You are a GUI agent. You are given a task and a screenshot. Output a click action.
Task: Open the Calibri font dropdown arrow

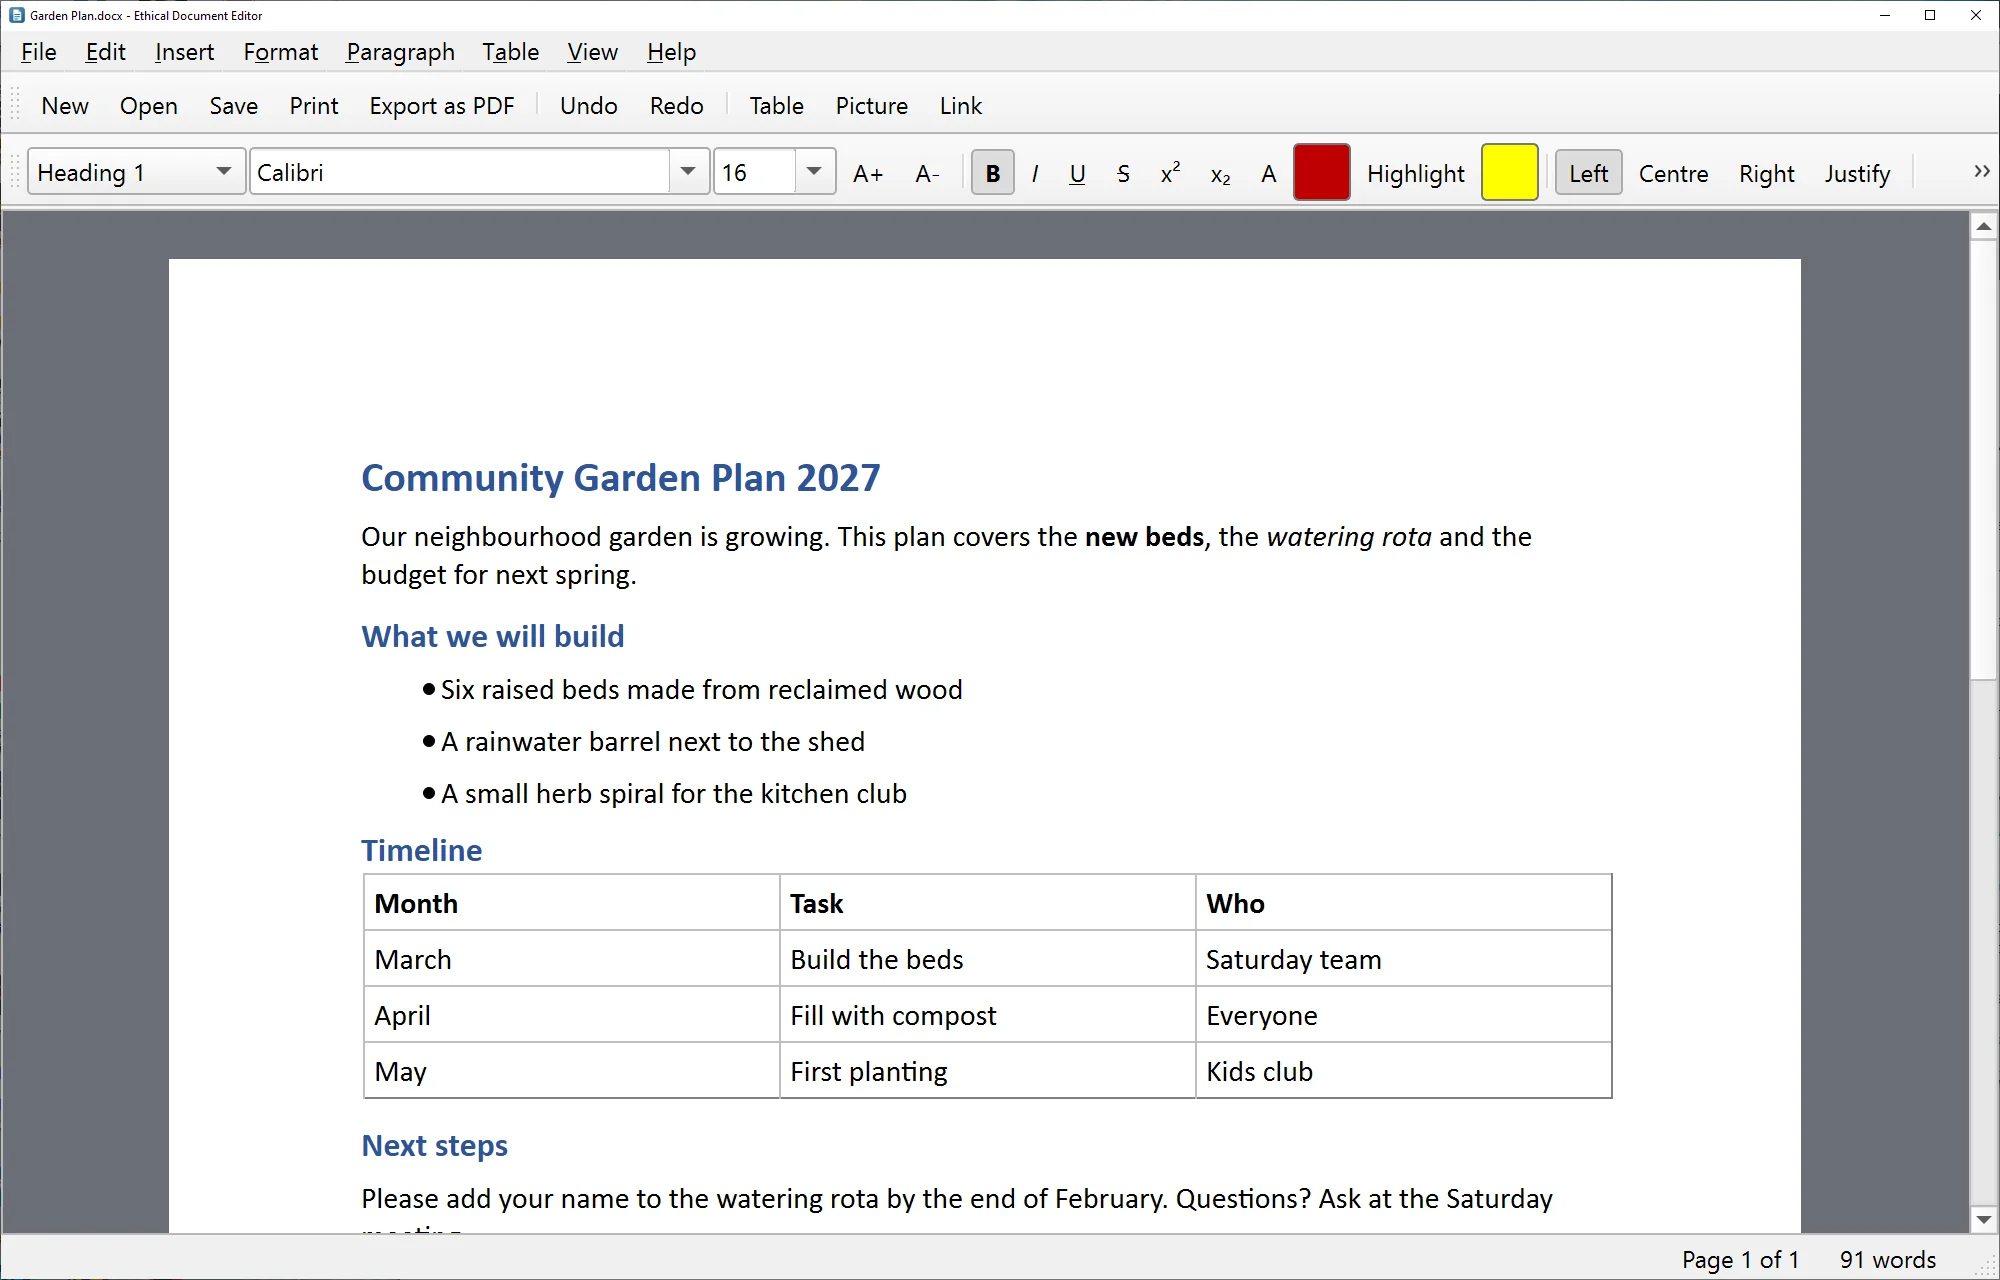tap(688, 172)
